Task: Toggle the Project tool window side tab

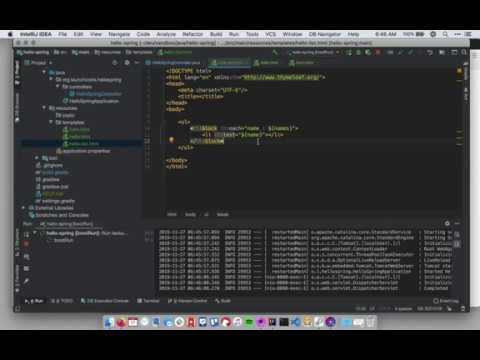Action: 17,73
